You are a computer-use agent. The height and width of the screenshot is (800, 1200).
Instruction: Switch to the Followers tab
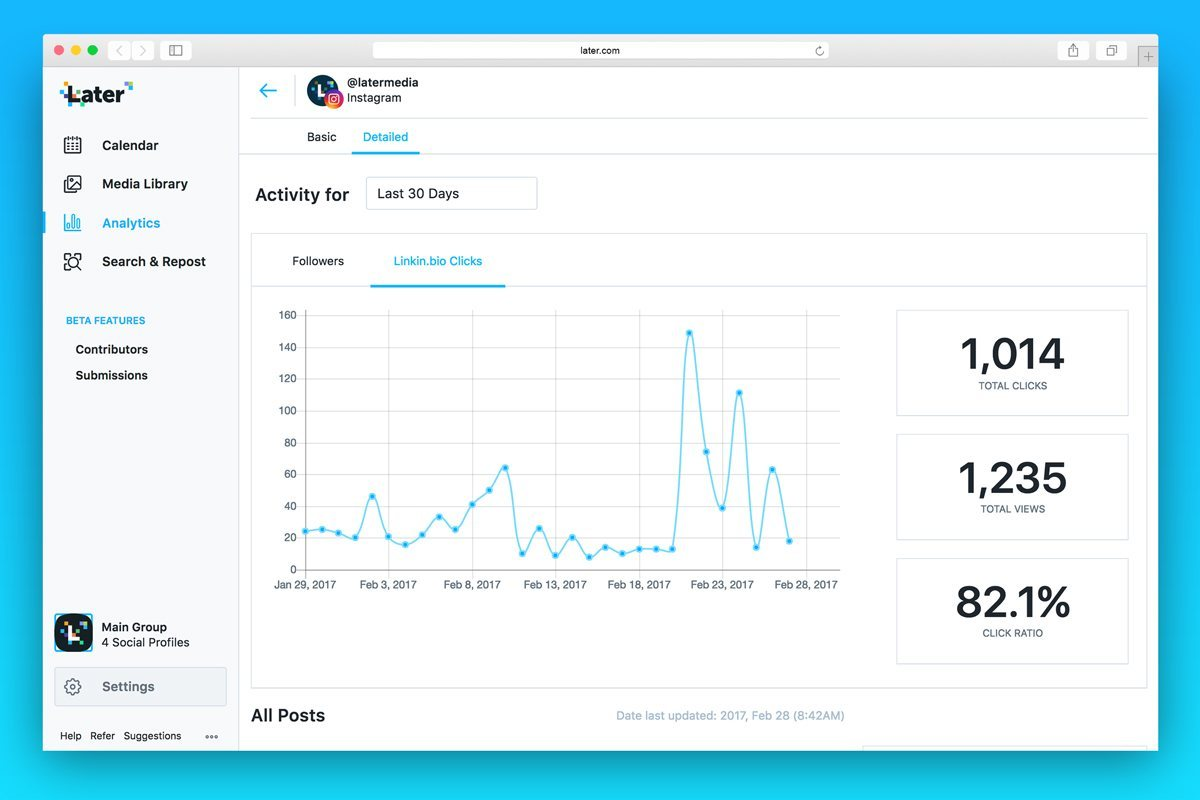pos(318,261)
